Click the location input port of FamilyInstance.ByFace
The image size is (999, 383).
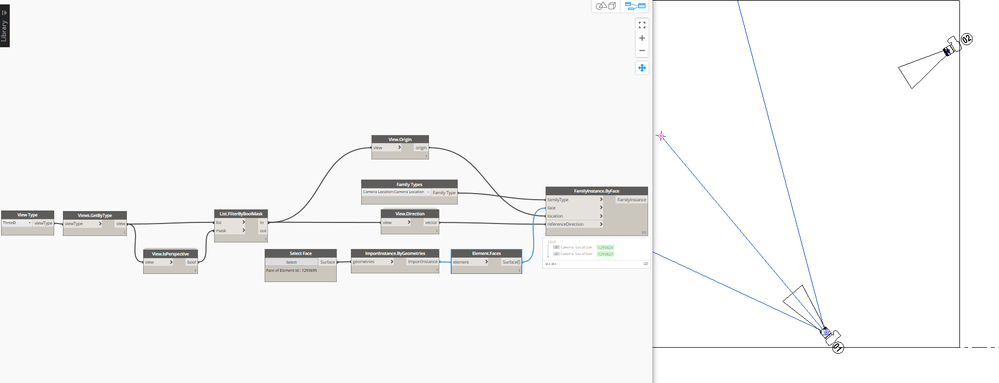pos(575,216)
